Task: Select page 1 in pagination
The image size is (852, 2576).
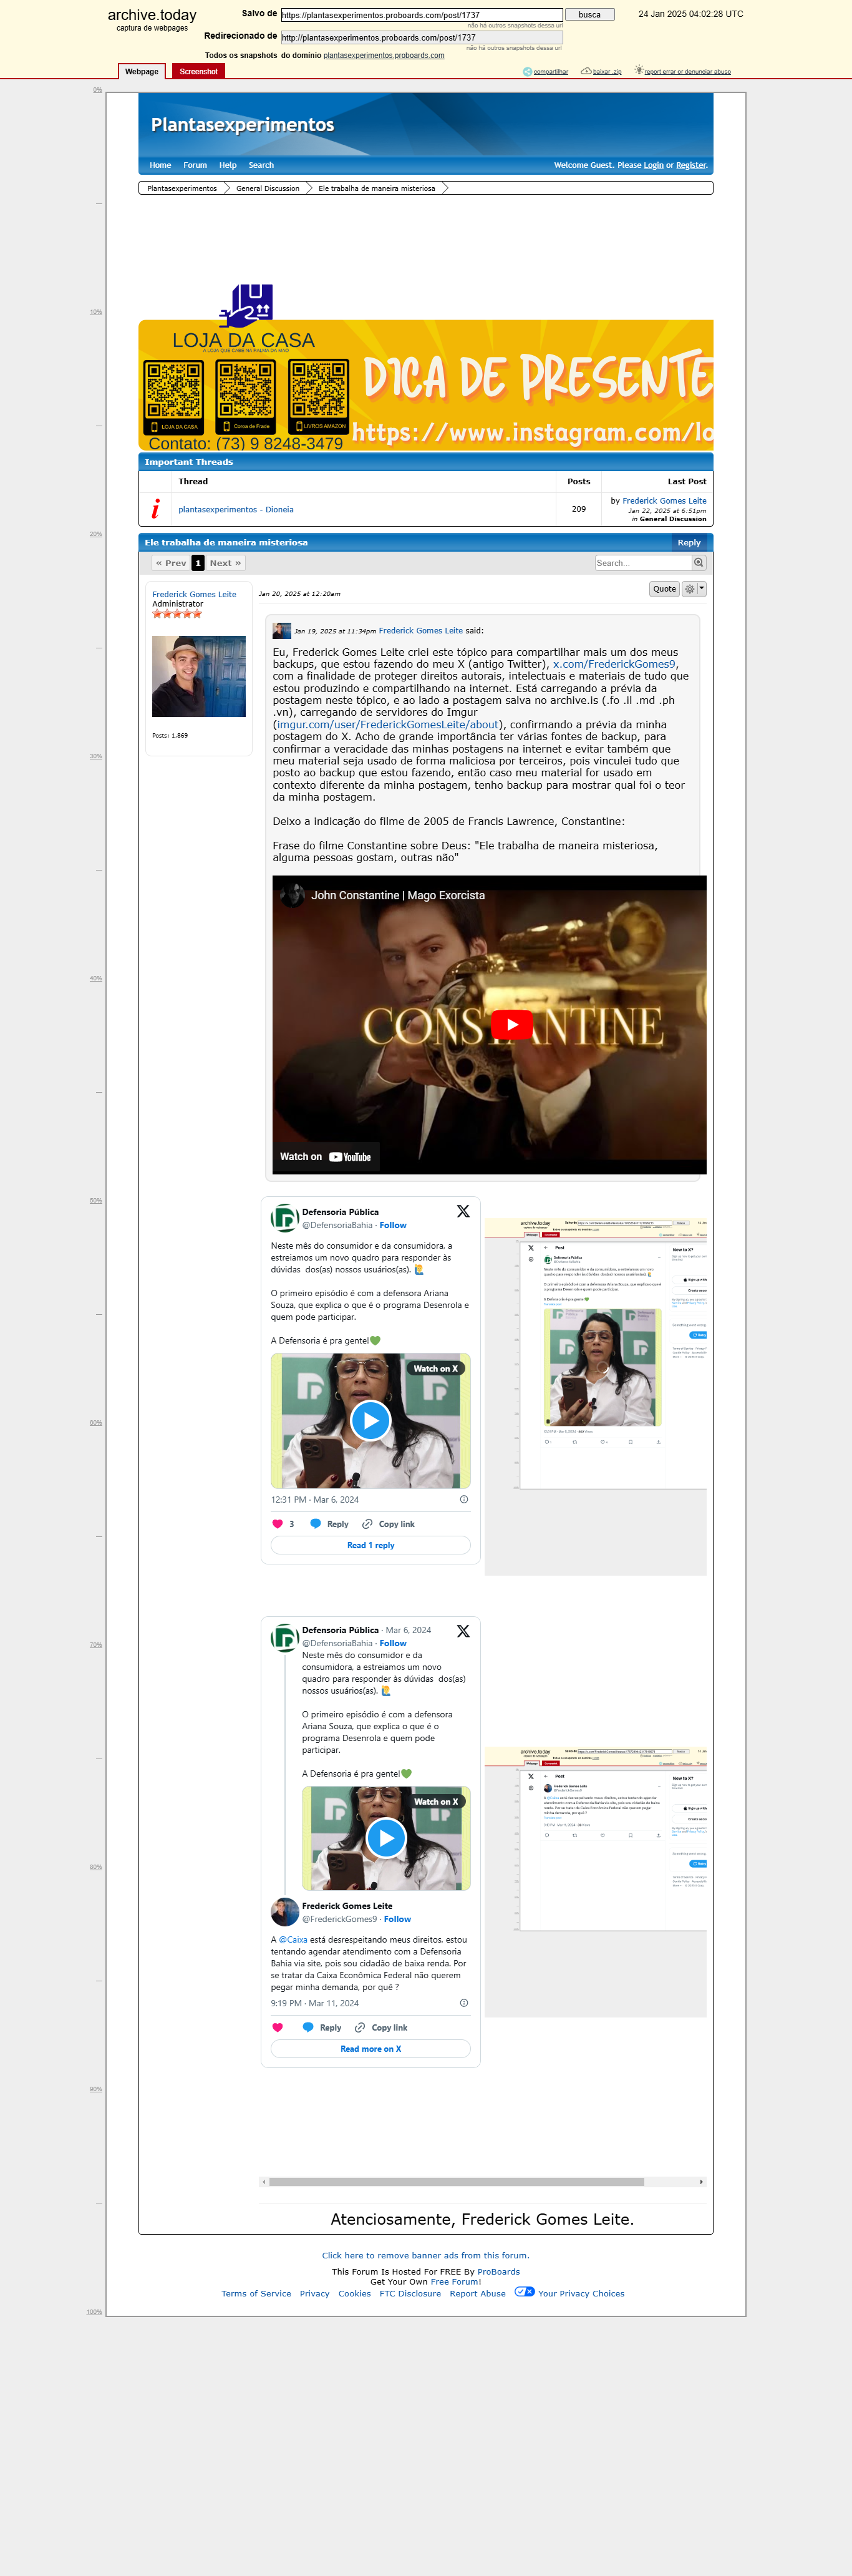Action: tap(198, 563)
